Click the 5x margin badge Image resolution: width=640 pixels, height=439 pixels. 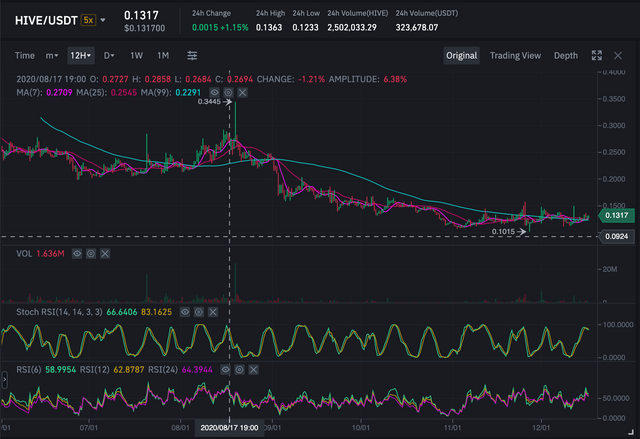(88, 20)
